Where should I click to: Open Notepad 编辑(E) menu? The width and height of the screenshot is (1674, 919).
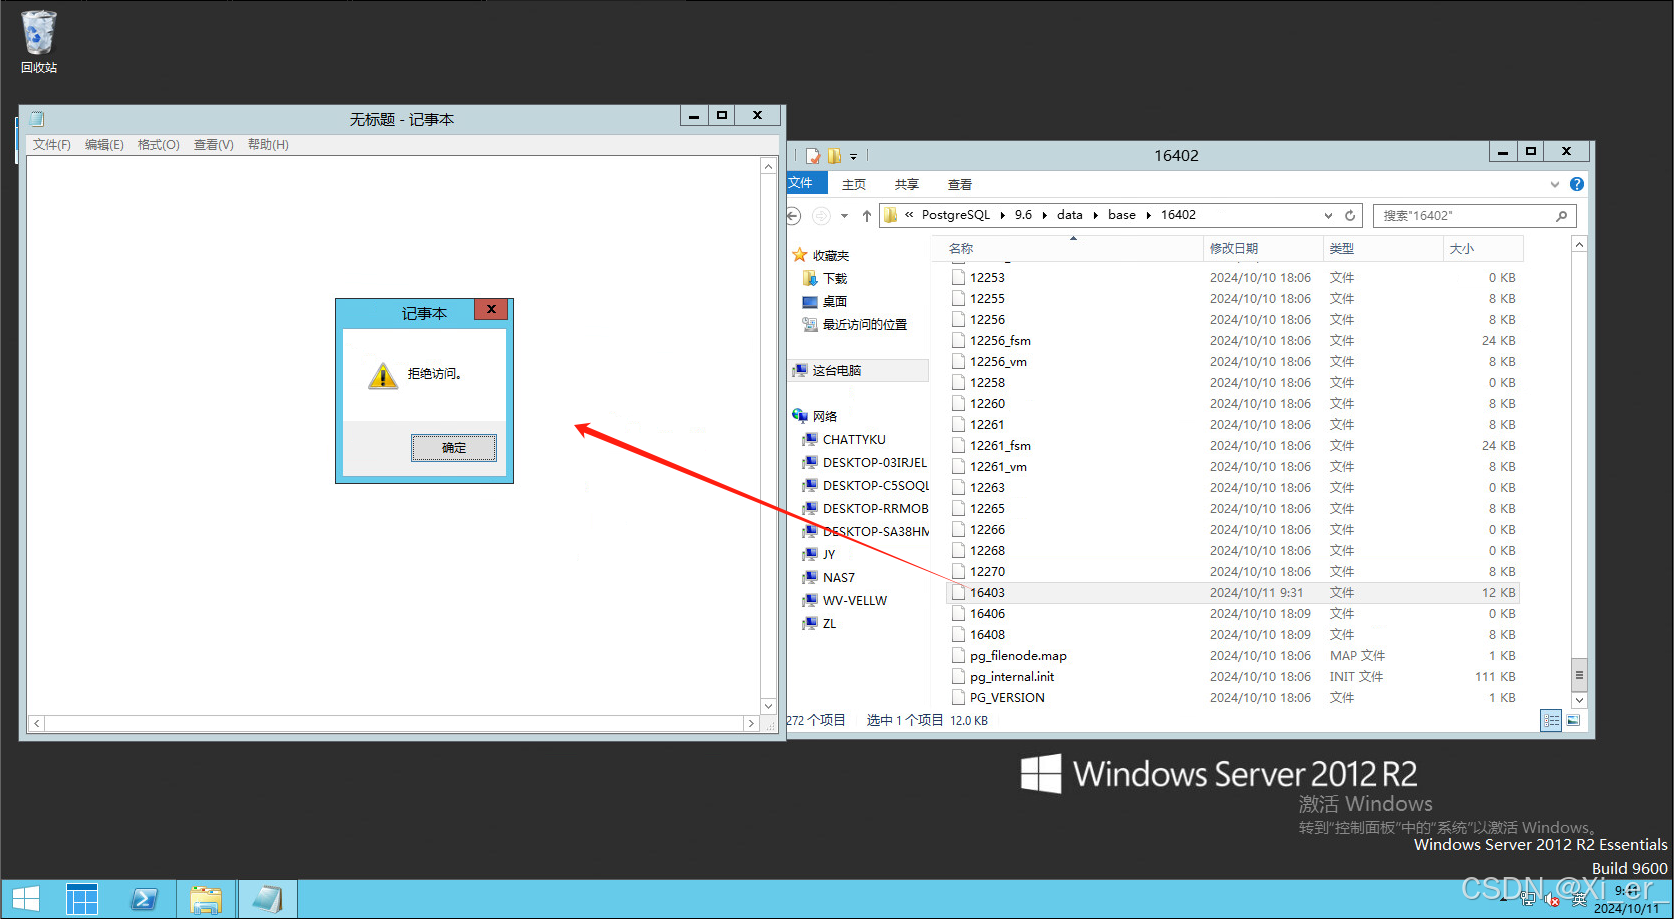point(104,145)
